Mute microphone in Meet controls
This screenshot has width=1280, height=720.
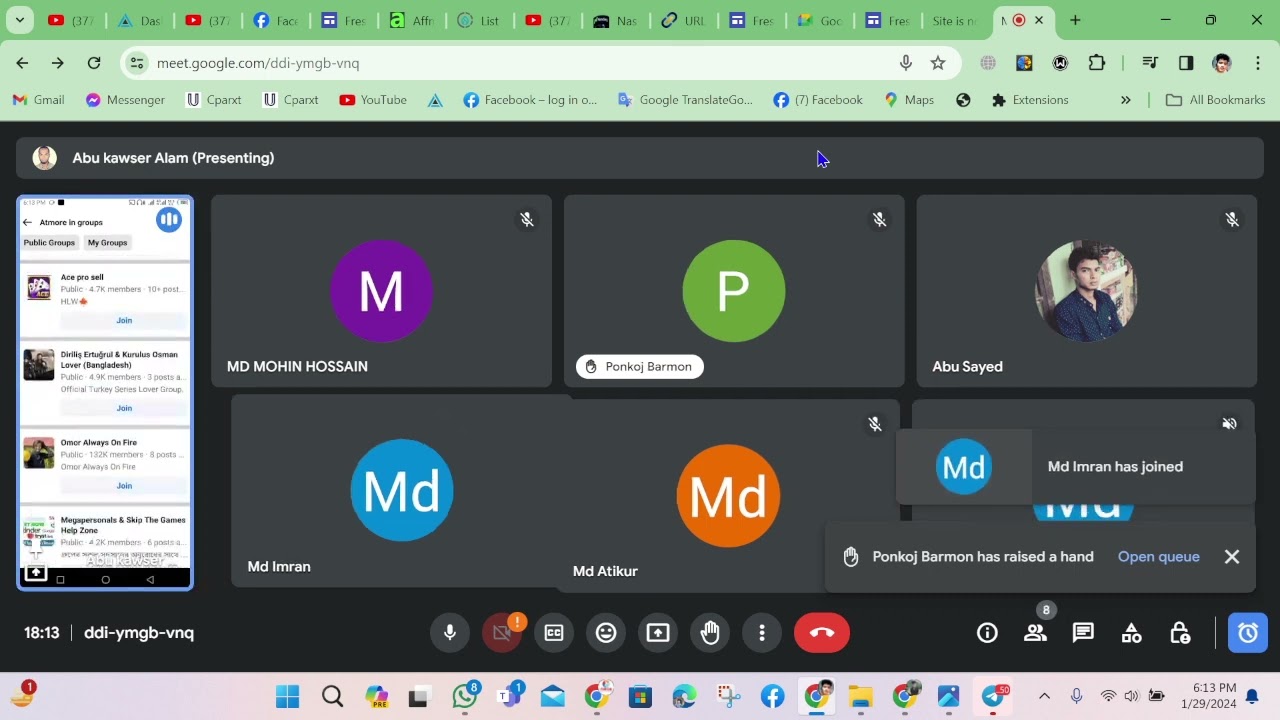pos(450,633)
